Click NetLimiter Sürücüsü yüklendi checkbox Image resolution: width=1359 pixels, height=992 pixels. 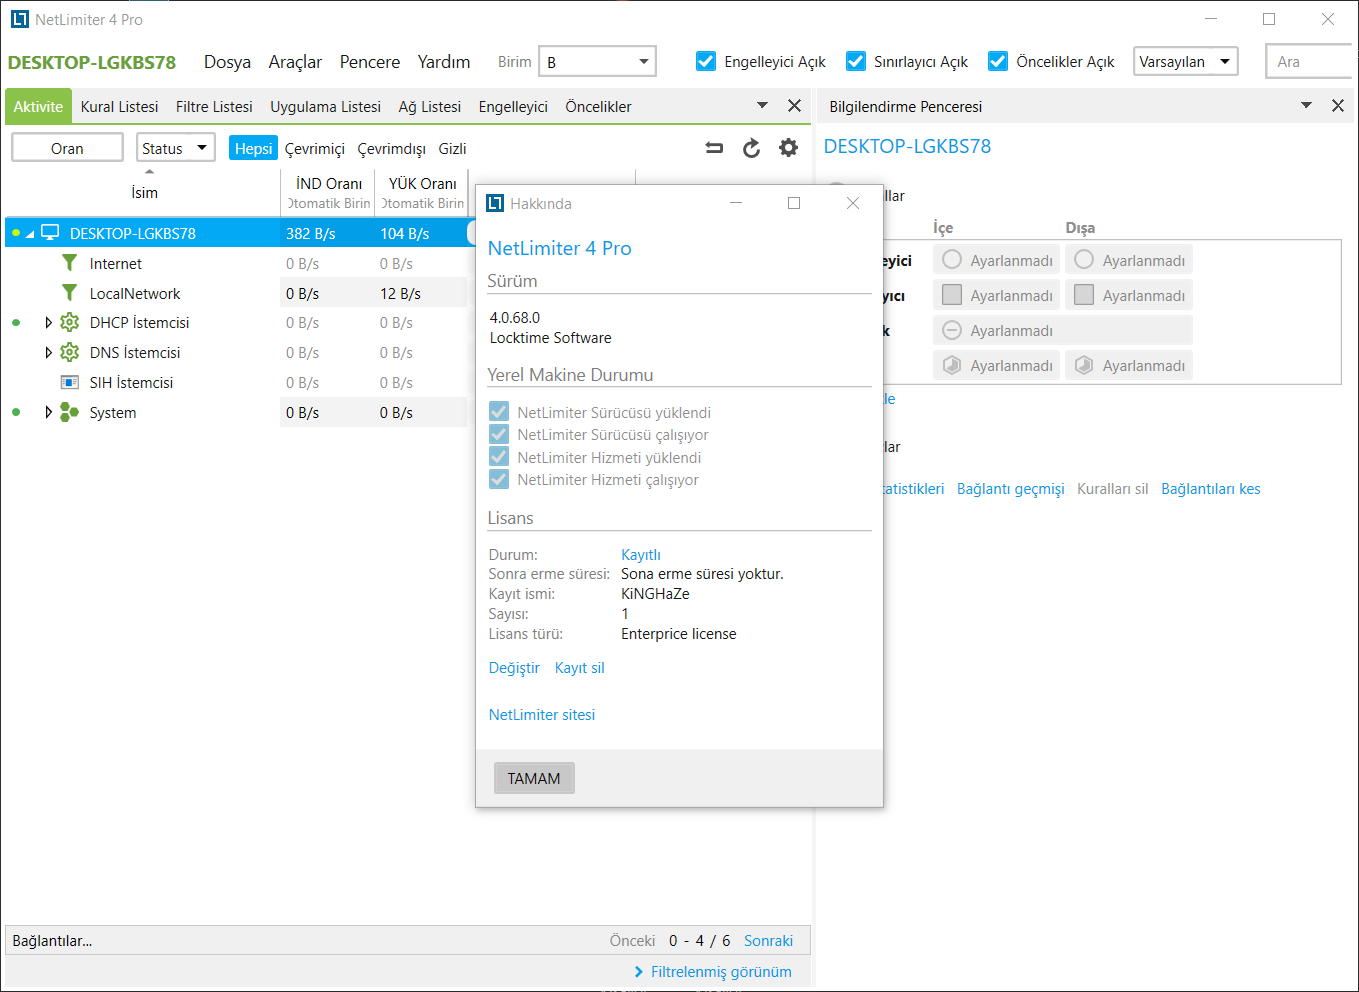click(x=499, y=412)
